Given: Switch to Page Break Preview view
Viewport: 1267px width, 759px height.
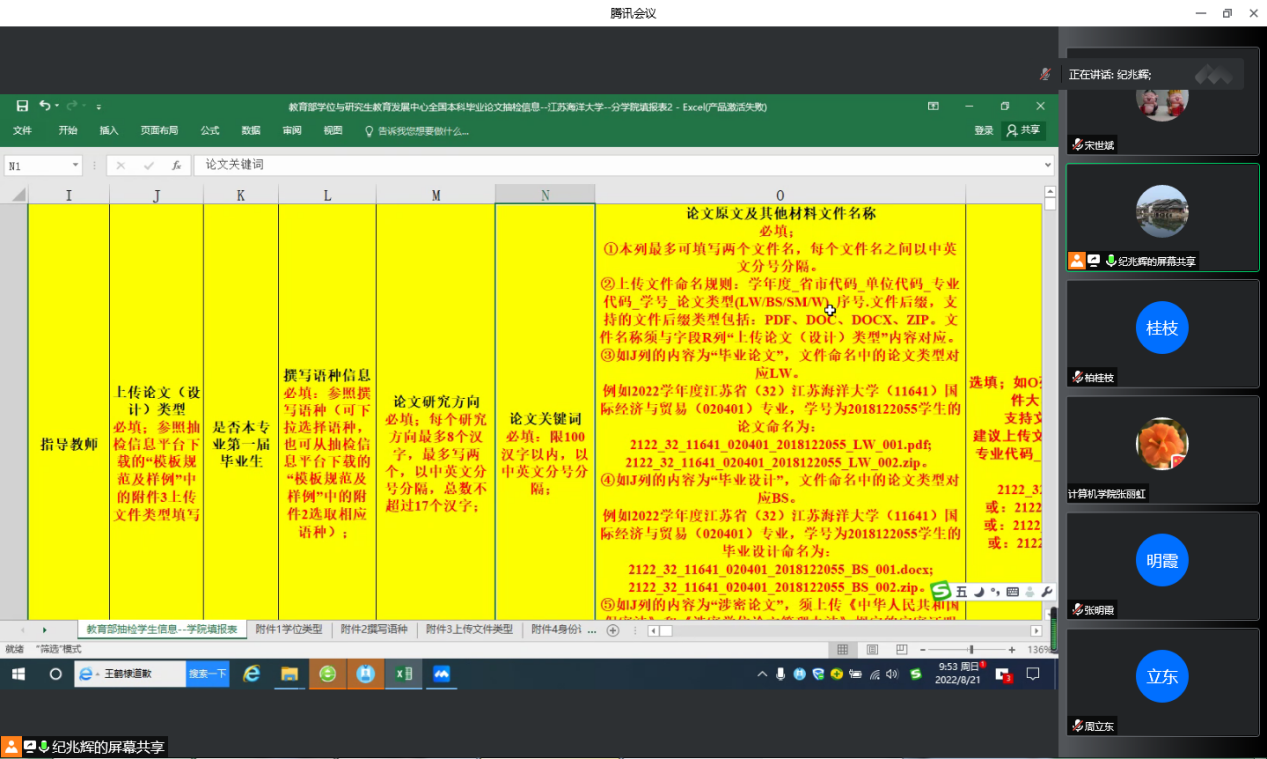Looking at the screenshot, I should click(900, 650).
